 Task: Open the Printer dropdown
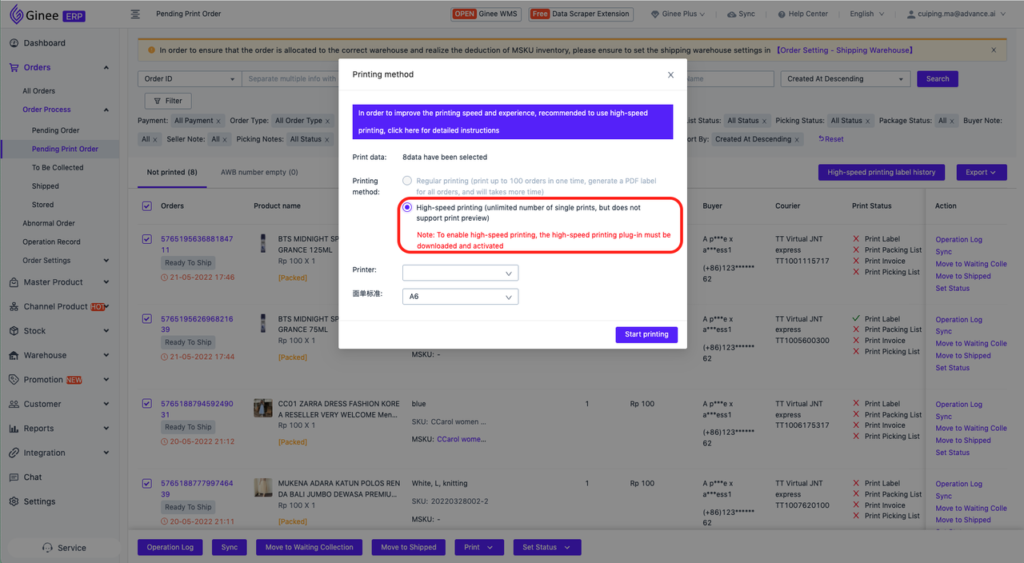tap(460, 273)
